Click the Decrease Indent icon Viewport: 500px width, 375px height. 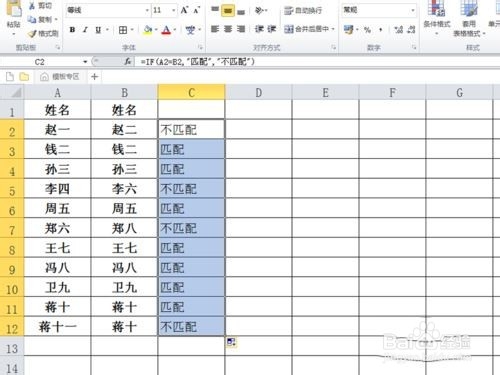[x=259, y=29]
